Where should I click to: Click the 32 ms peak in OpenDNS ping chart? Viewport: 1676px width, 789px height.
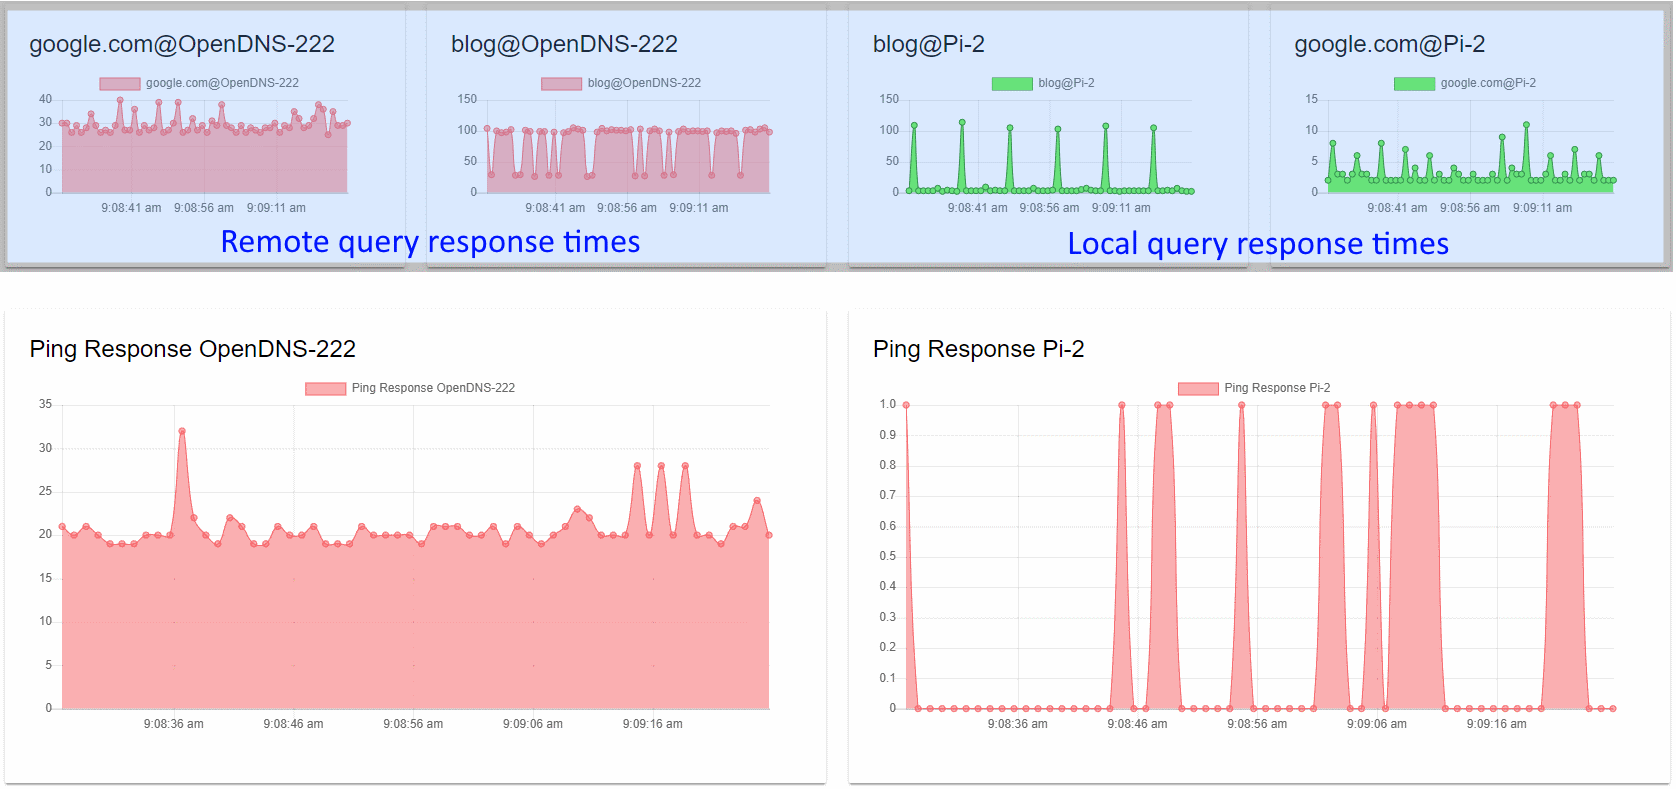click(x=182, y=431)
